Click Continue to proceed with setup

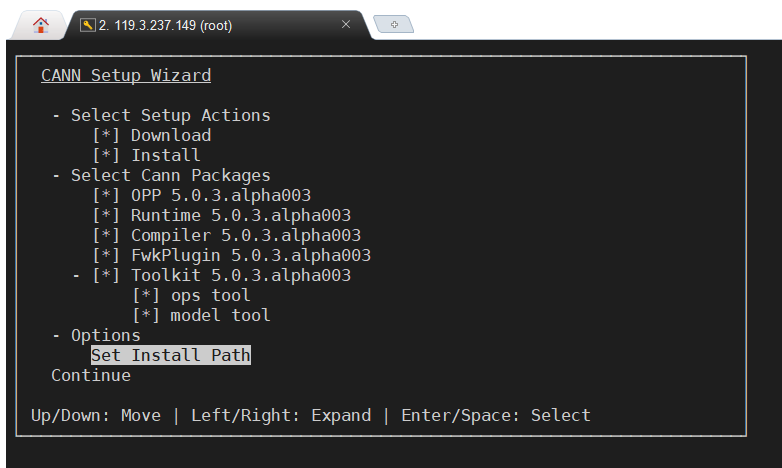click(x=91, y=375)
